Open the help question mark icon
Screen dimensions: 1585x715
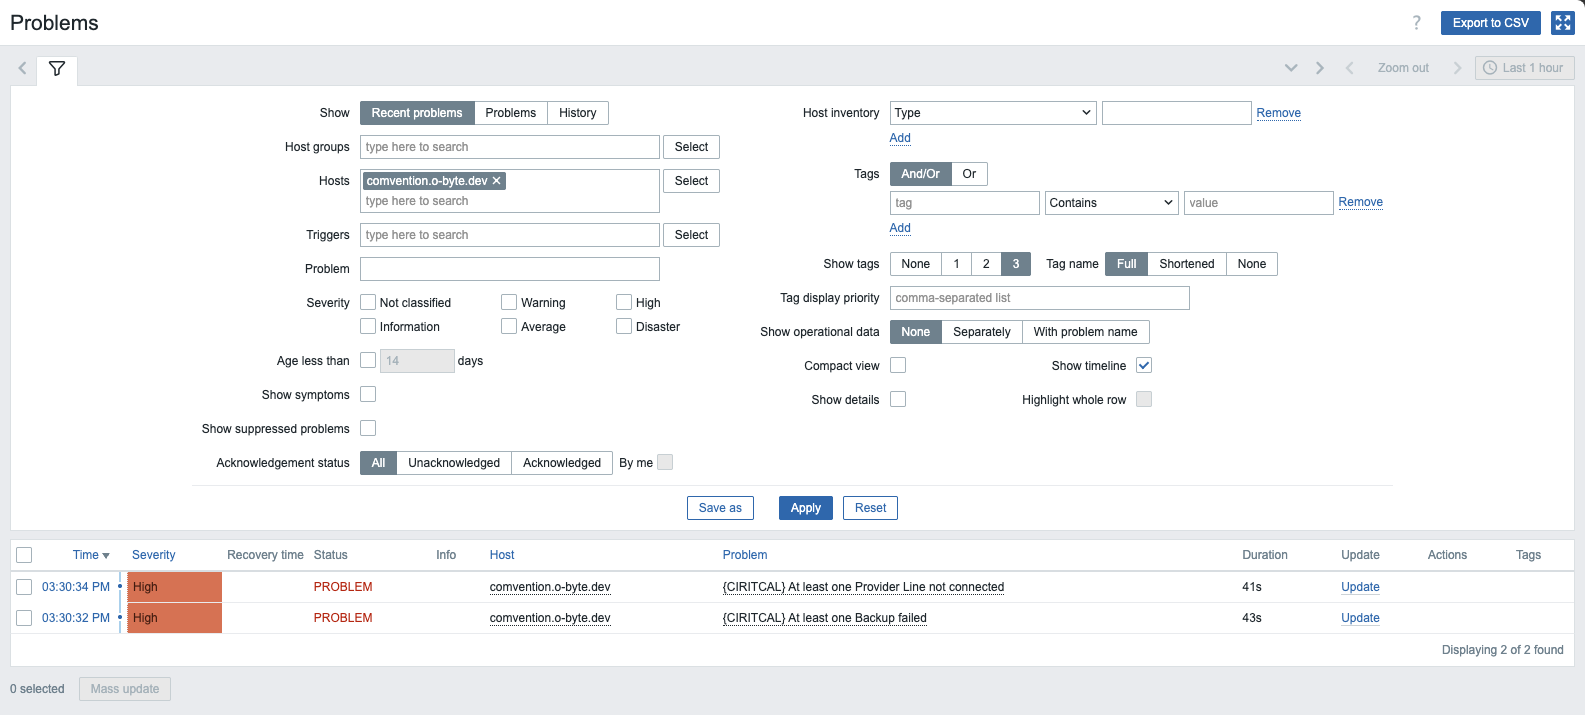click(1416, 23)
